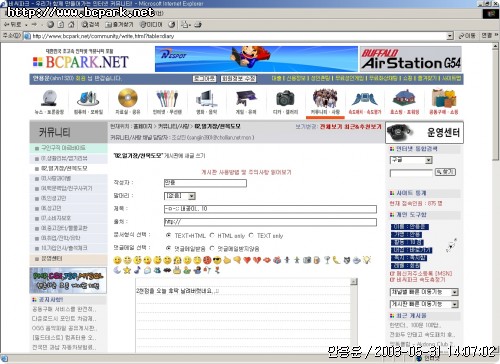Expand the address bar URL dropdown arrow
This screenshot has height=364, width=500.
(450, 36)
